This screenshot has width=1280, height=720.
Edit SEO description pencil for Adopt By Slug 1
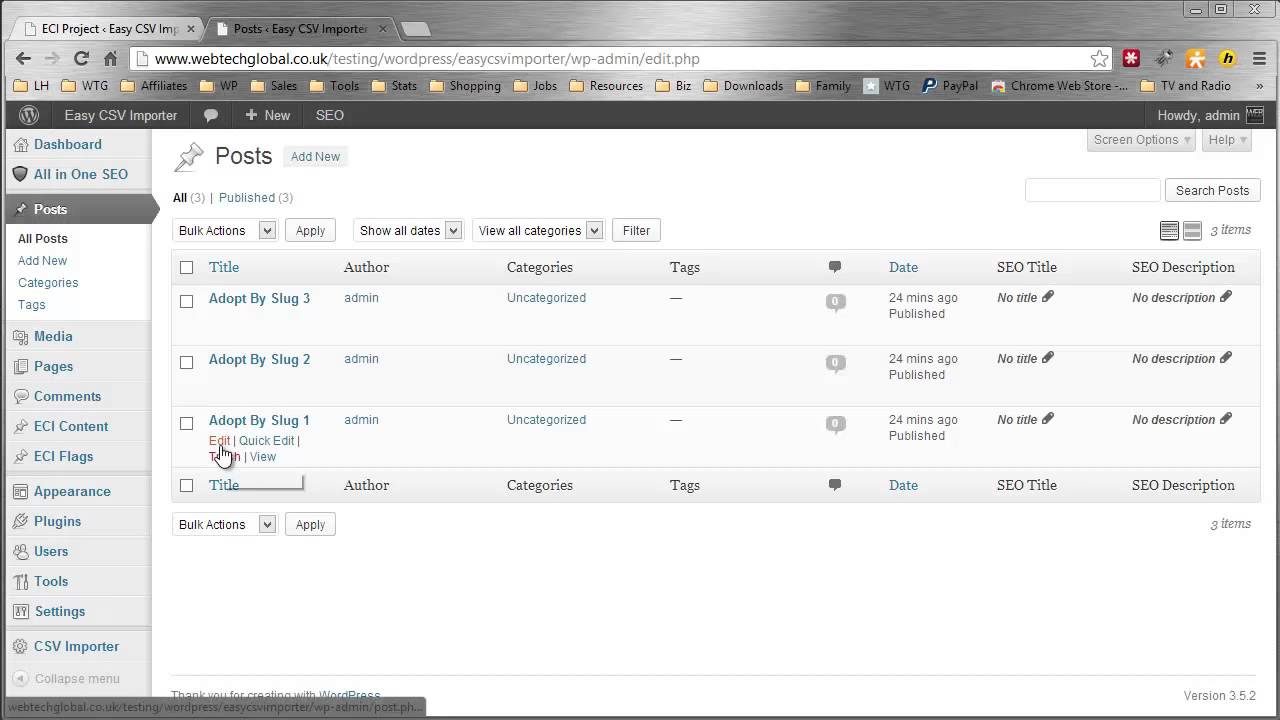(x=1226, y=419)
